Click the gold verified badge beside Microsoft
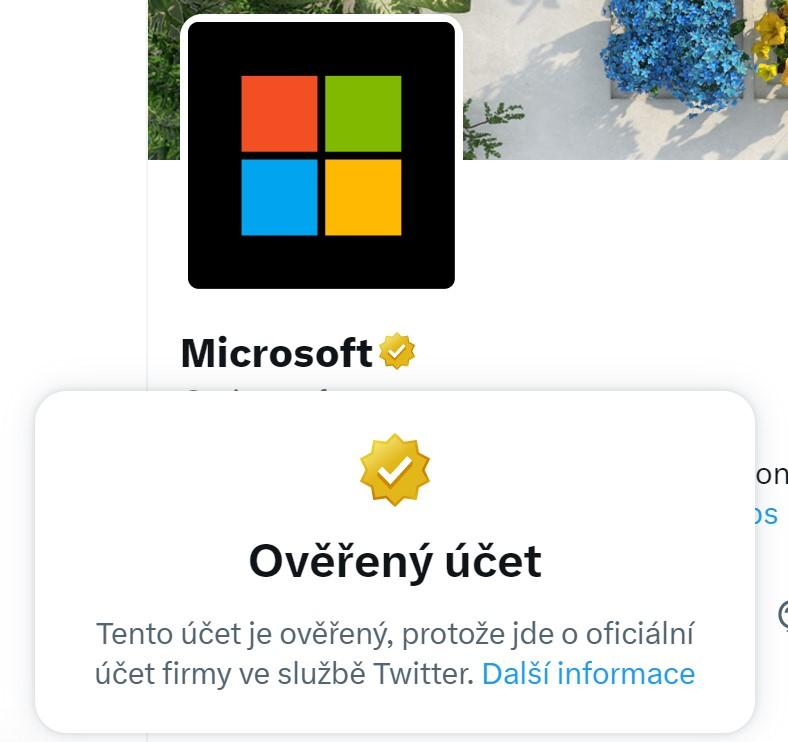Screen dimensions: 788x742 [x=397, y=351]
